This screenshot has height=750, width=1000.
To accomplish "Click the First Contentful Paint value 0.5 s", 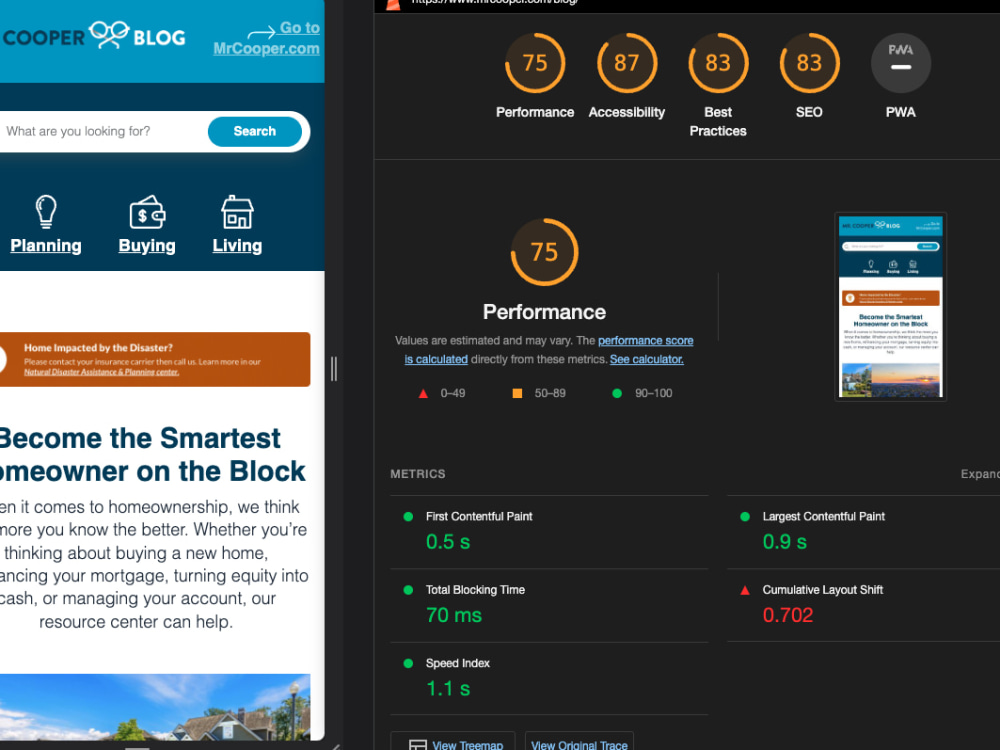I will (448, 541).
